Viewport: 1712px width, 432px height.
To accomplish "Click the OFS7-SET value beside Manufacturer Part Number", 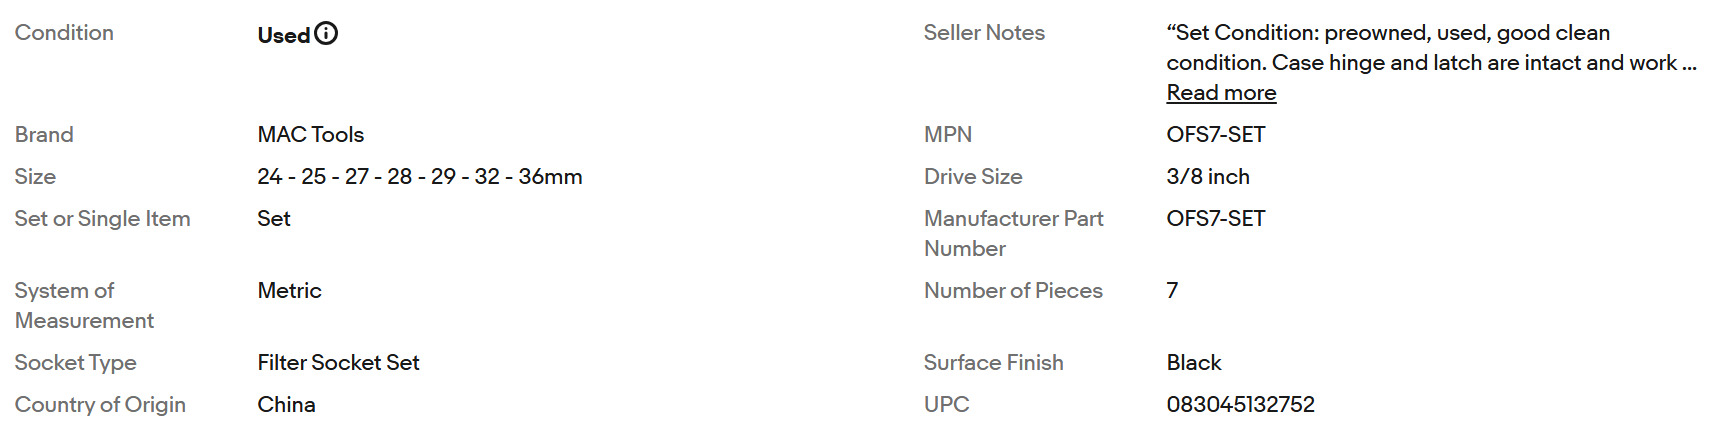I will 1215,219.
